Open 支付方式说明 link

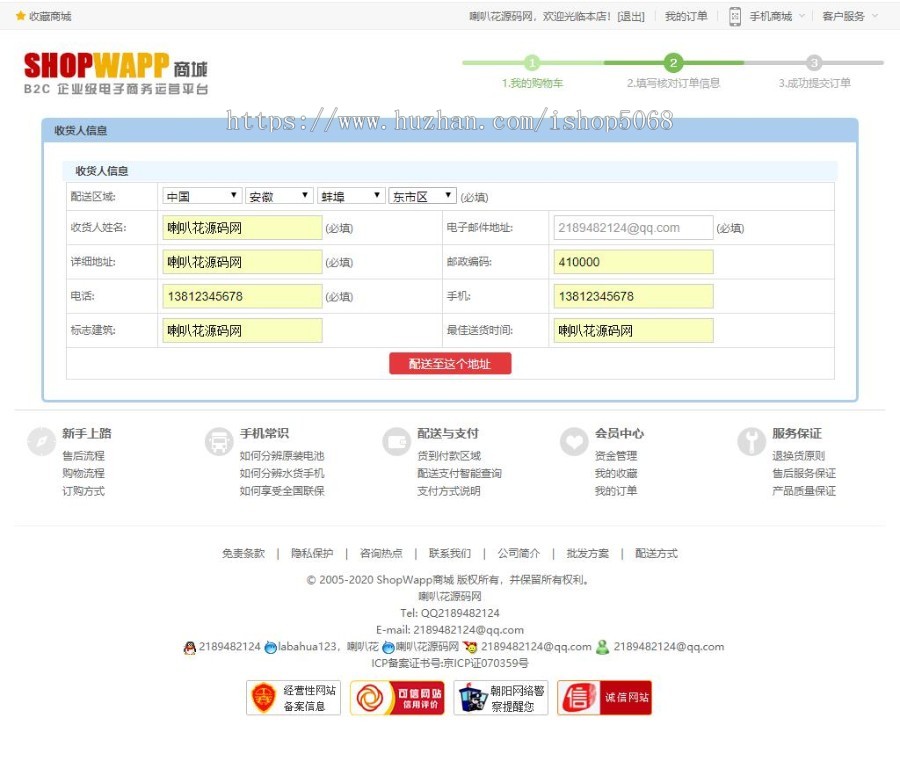(449, 491)
